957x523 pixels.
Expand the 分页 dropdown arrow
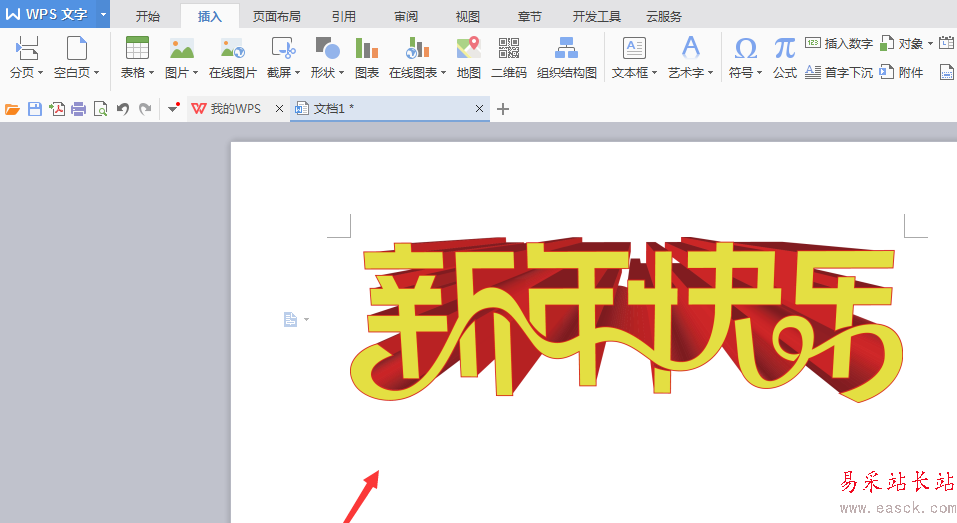[40, 73]
